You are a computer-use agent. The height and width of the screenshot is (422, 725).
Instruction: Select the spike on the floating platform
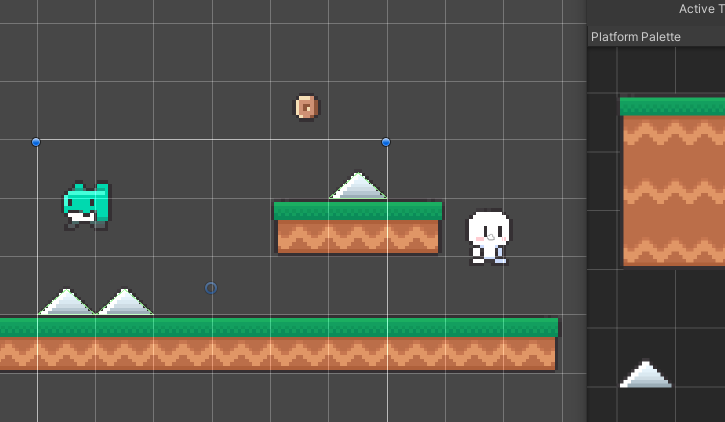pyautogui.click(x=358, y=186)
